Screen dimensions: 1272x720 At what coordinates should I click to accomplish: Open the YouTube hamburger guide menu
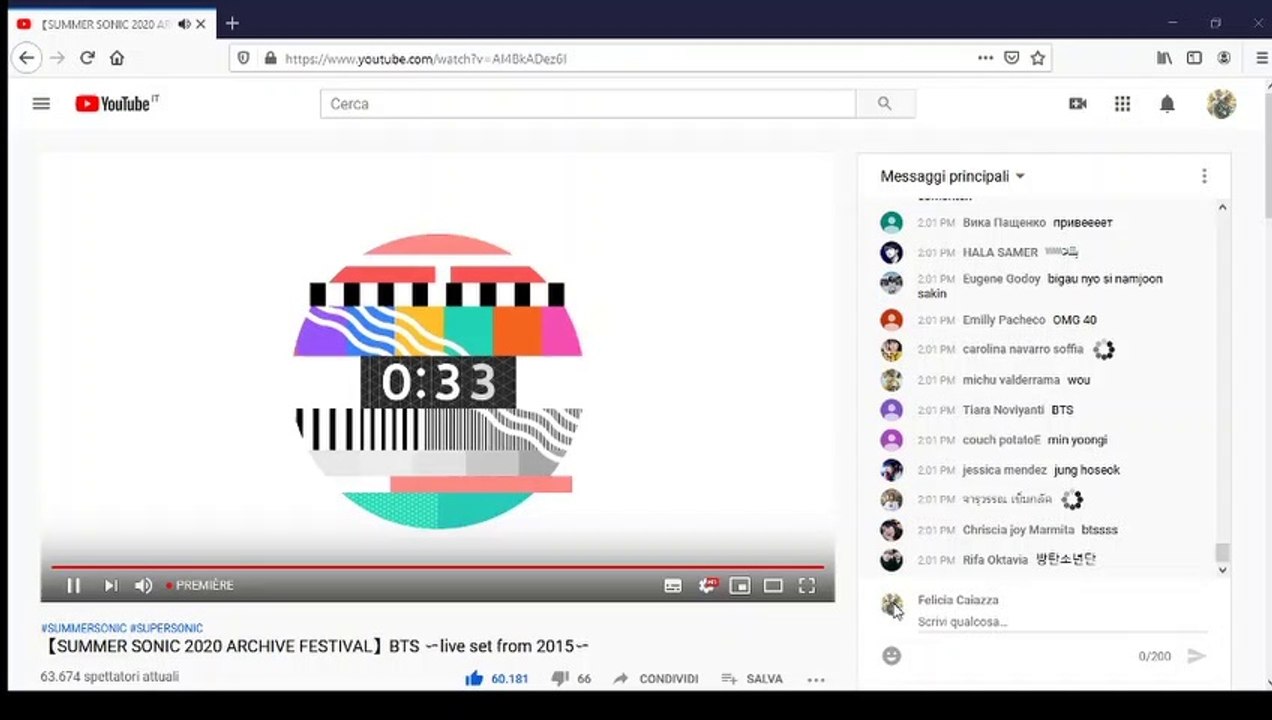(41, 104)
